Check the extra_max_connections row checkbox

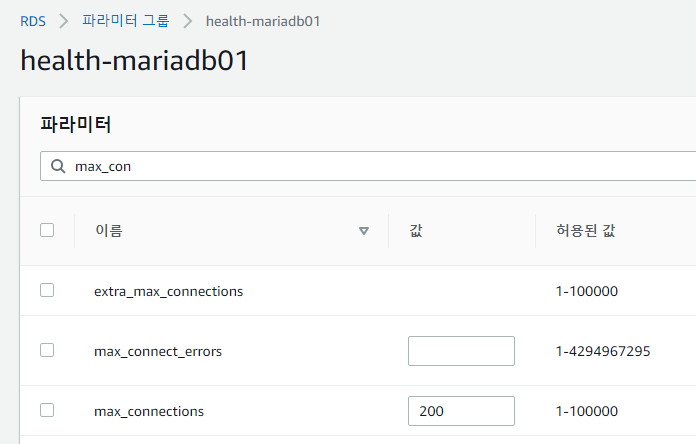click(x=47, y=290)
